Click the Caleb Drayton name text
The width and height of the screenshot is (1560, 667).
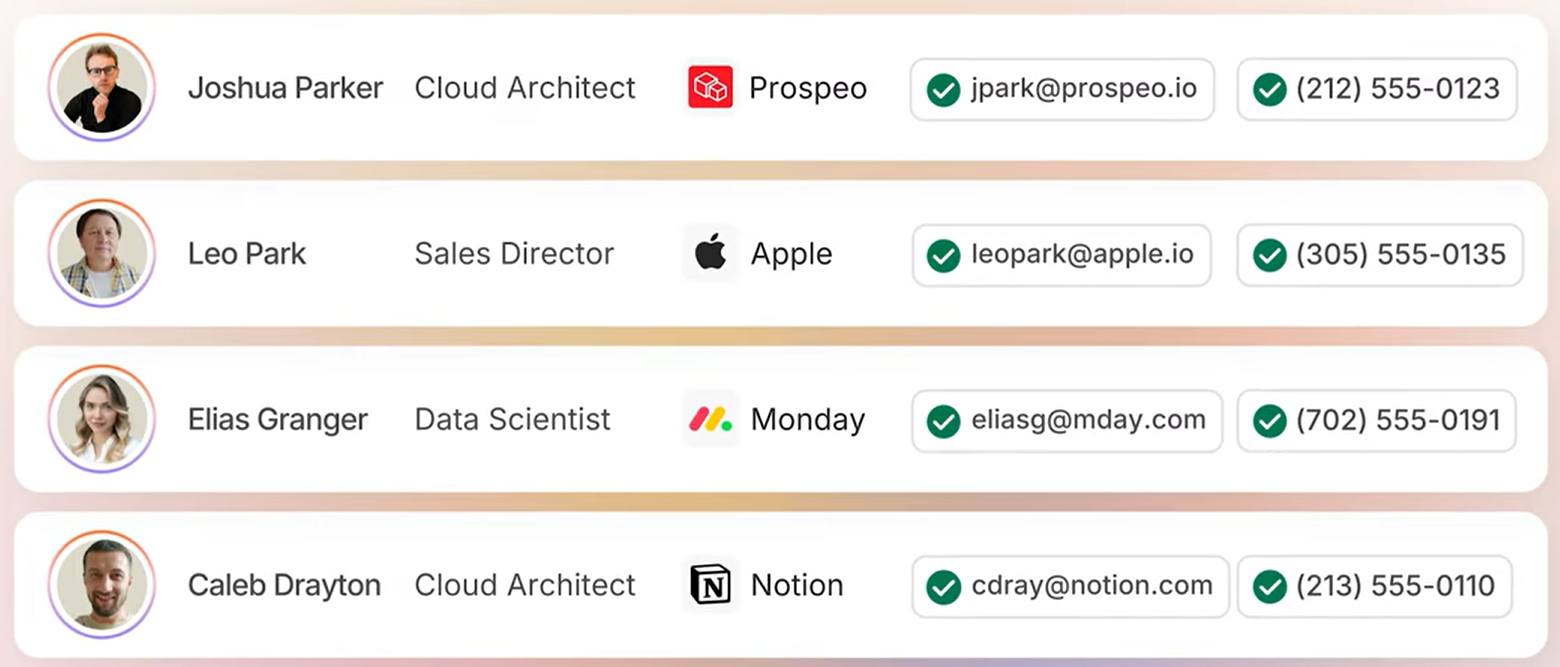tap(284, 585)
